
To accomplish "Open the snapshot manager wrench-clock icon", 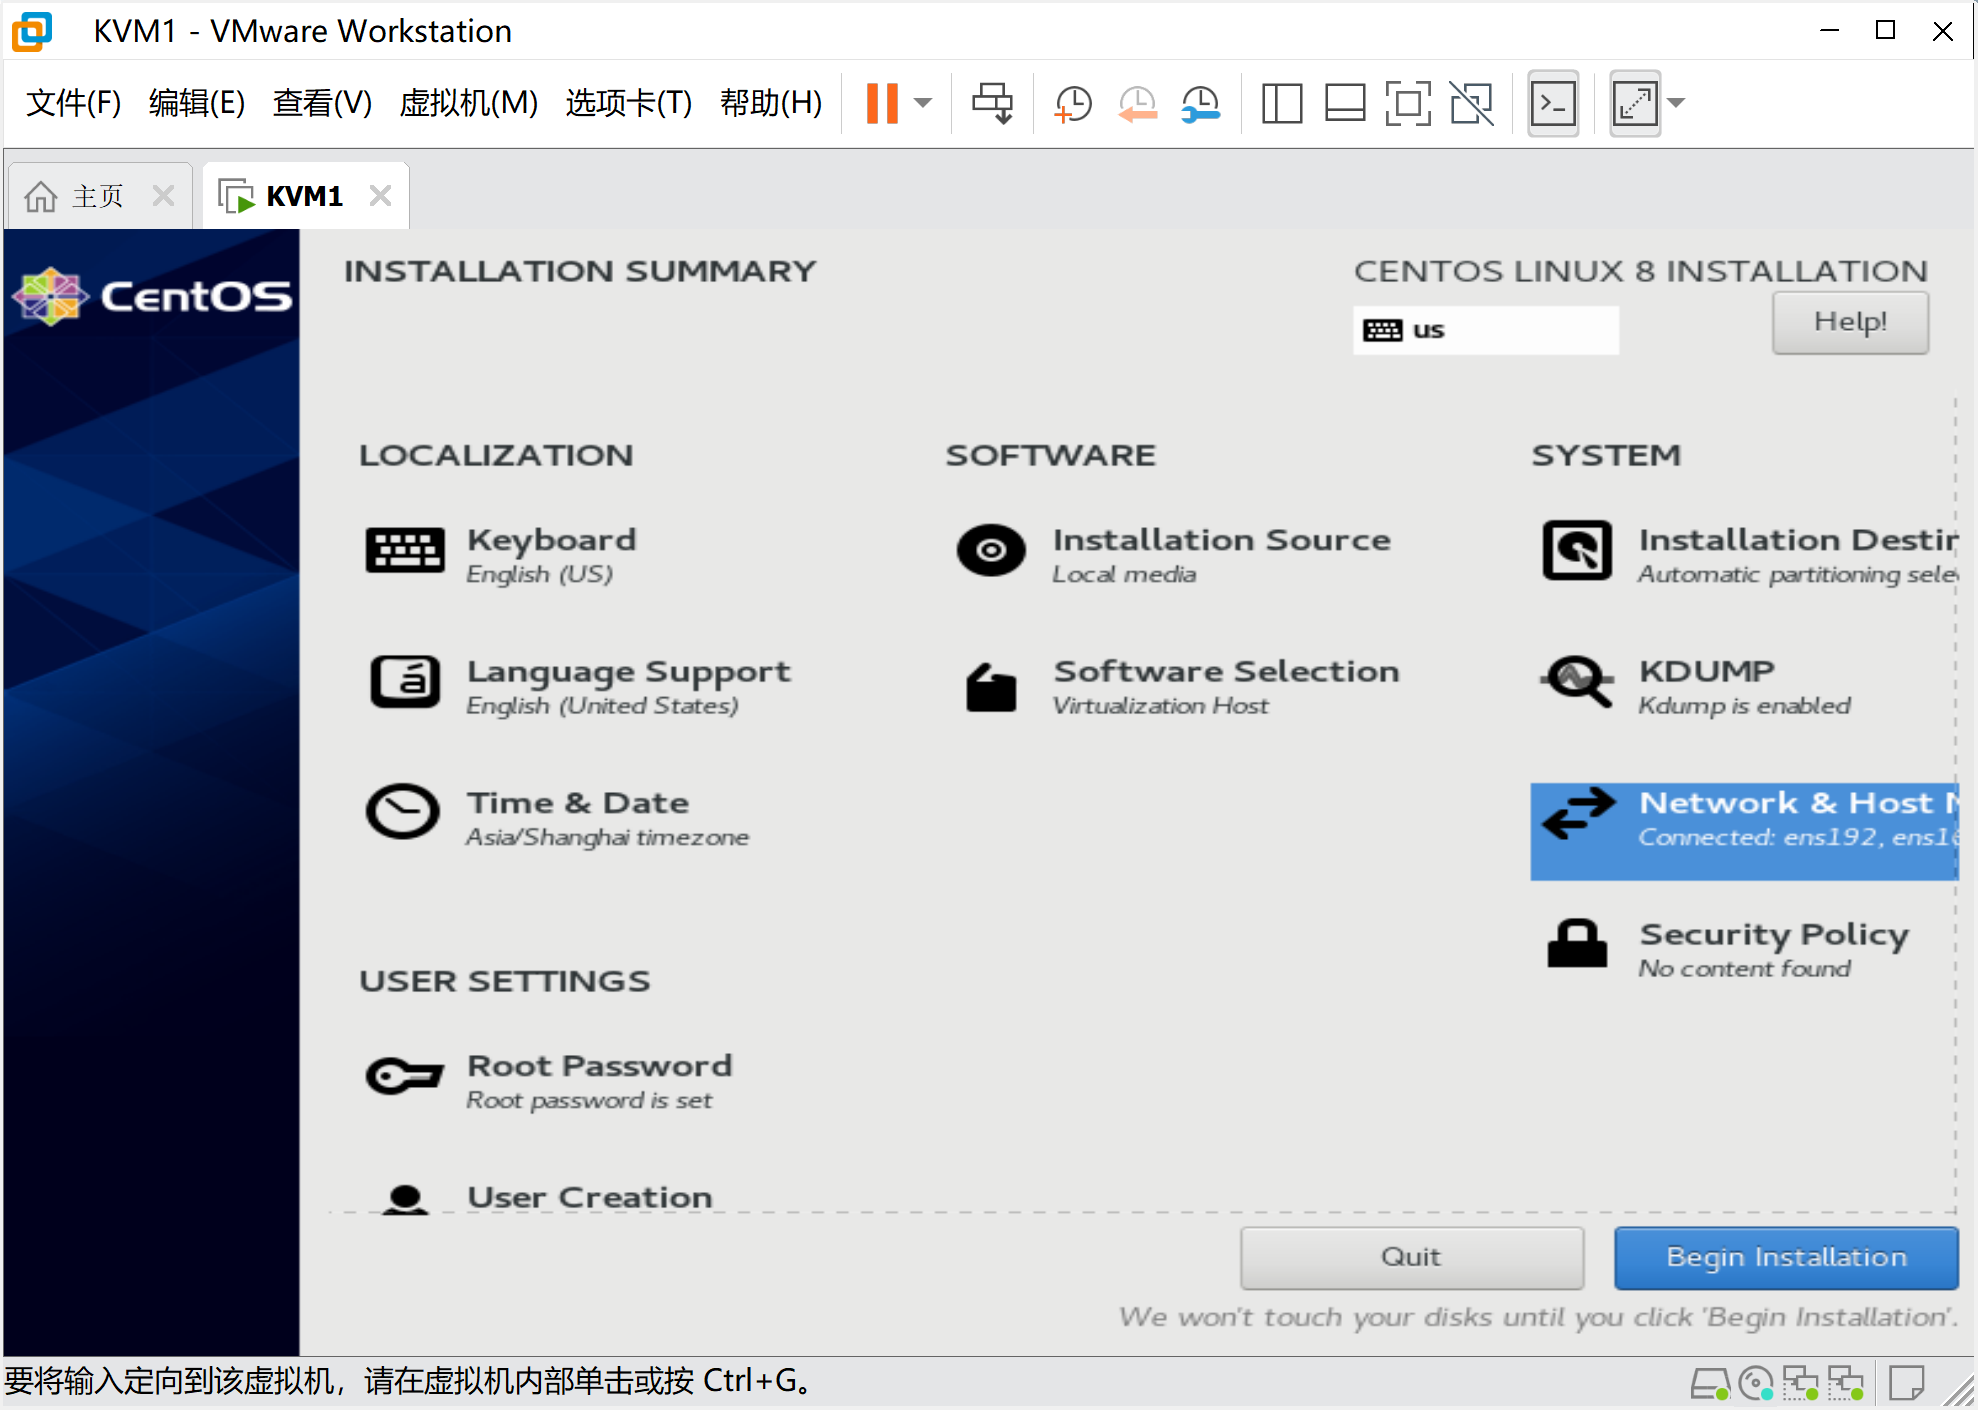I will click(x=1200, y=103).
